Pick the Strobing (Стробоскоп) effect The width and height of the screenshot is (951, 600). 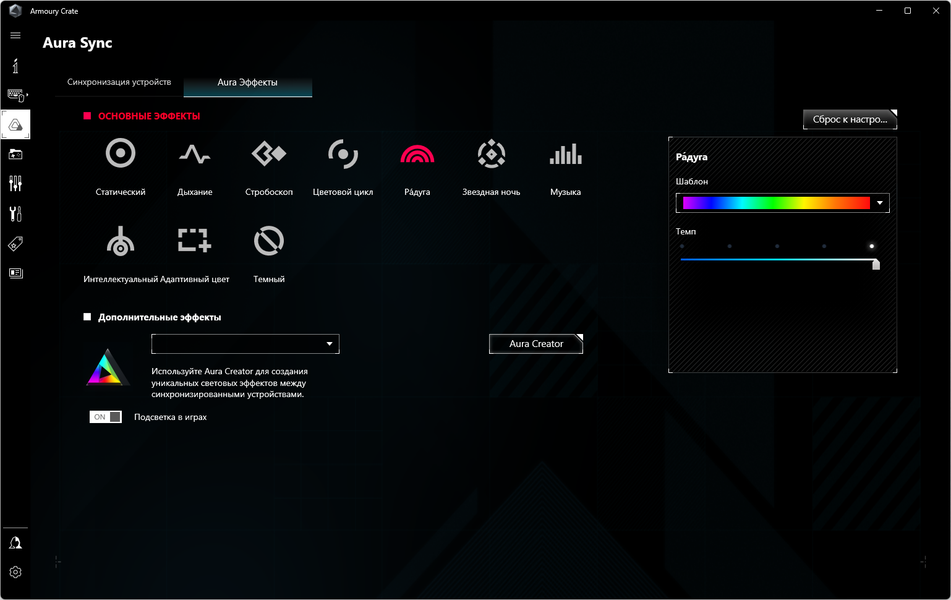click(269, 153)
